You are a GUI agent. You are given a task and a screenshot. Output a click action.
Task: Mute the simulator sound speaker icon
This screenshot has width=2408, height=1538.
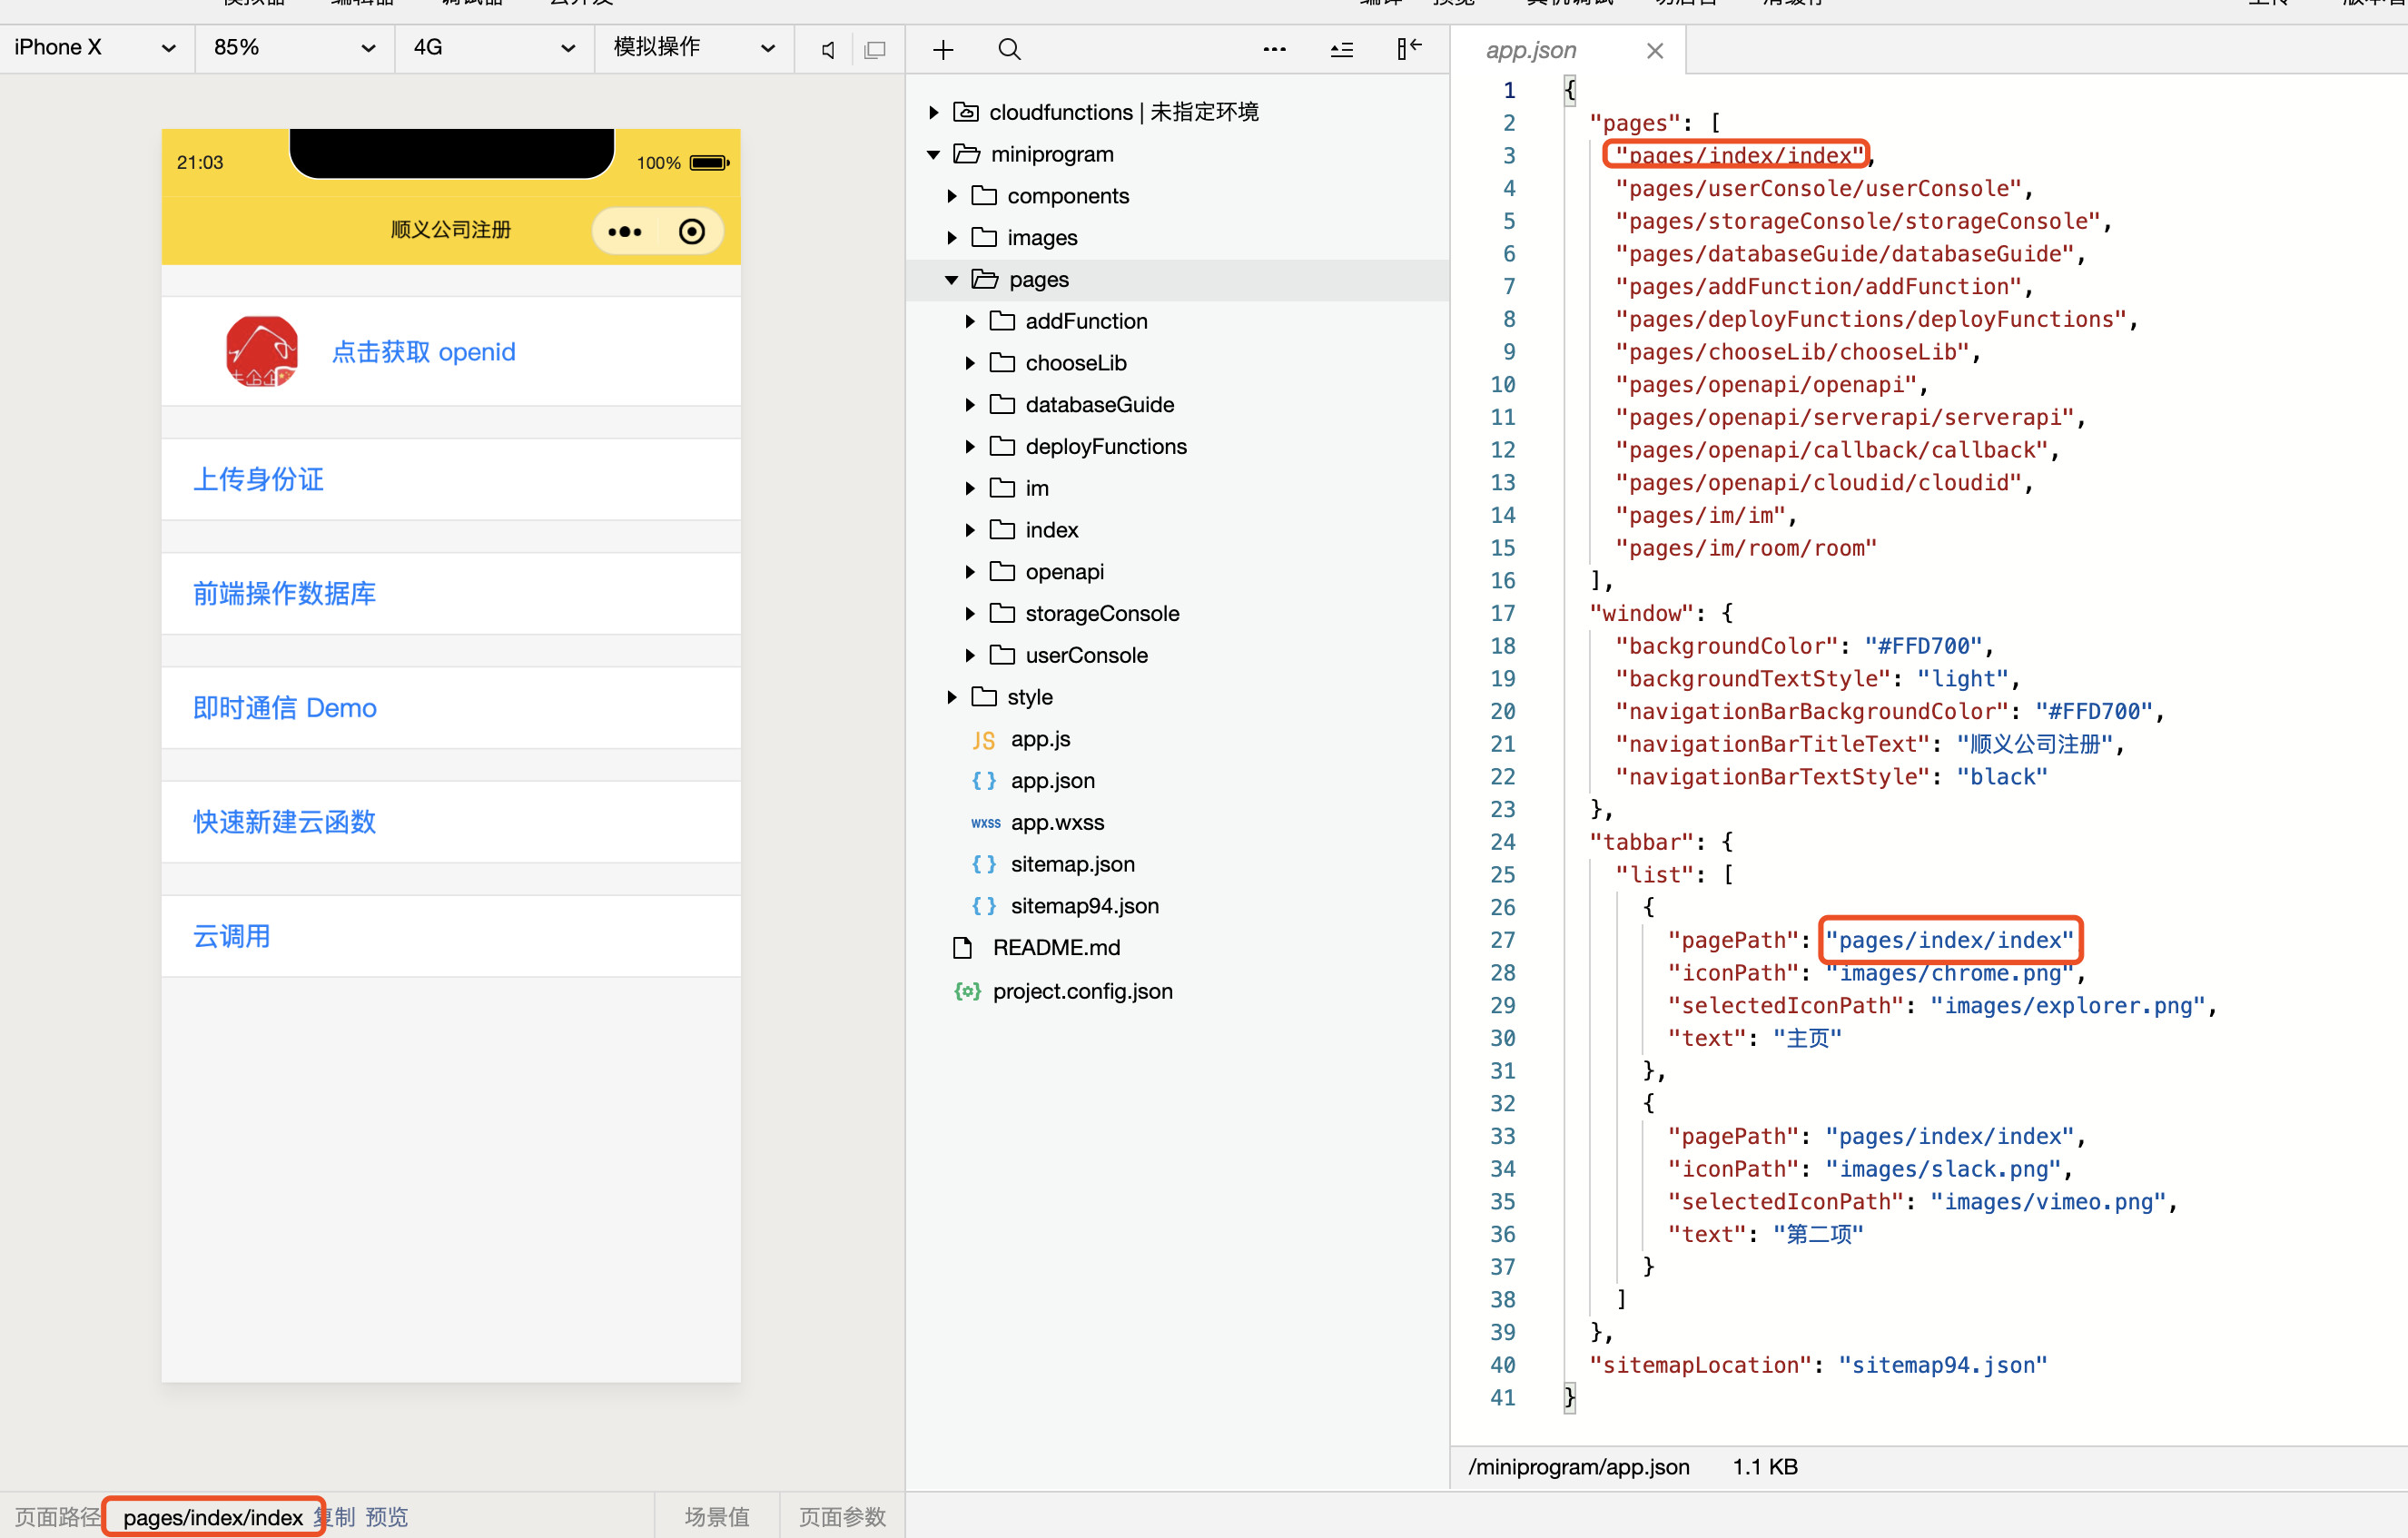(x=828, y=49)
